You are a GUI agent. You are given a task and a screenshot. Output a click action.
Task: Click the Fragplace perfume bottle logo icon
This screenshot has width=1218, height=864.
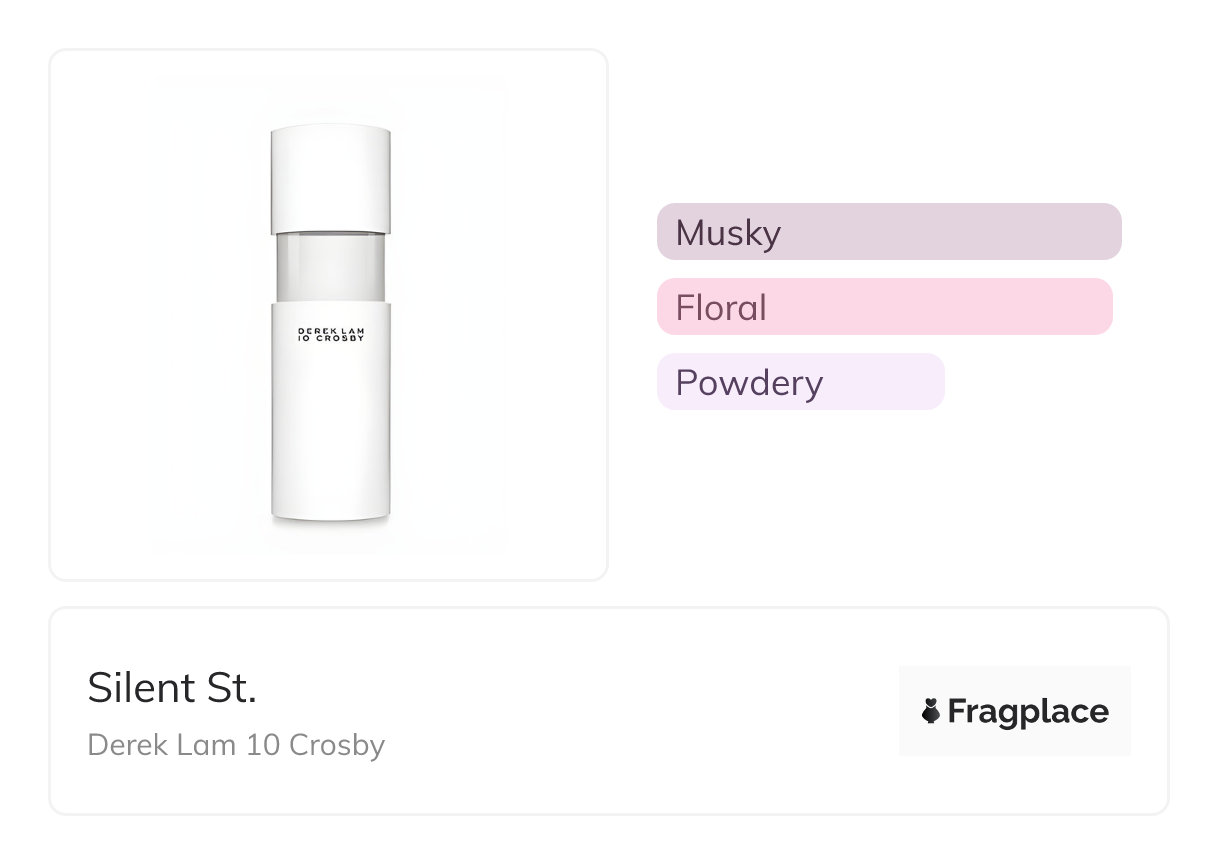[931, 712]
